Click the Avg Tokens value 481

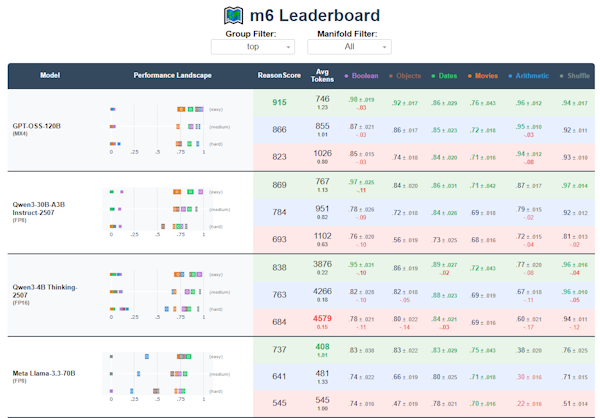click(322, 374)
